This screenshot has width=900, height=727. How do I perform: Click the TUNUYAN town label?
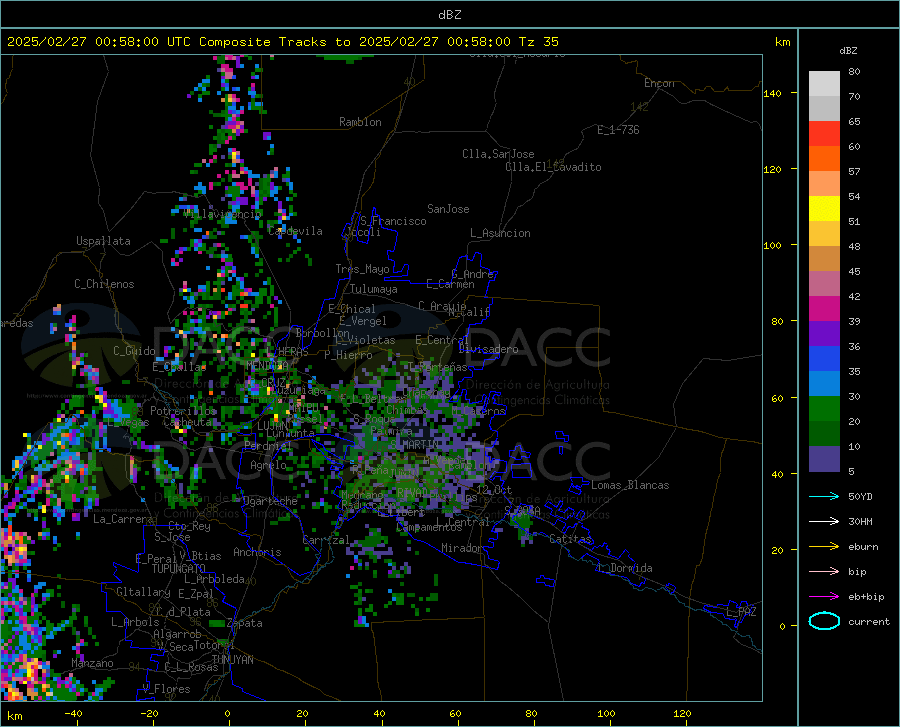232,660
